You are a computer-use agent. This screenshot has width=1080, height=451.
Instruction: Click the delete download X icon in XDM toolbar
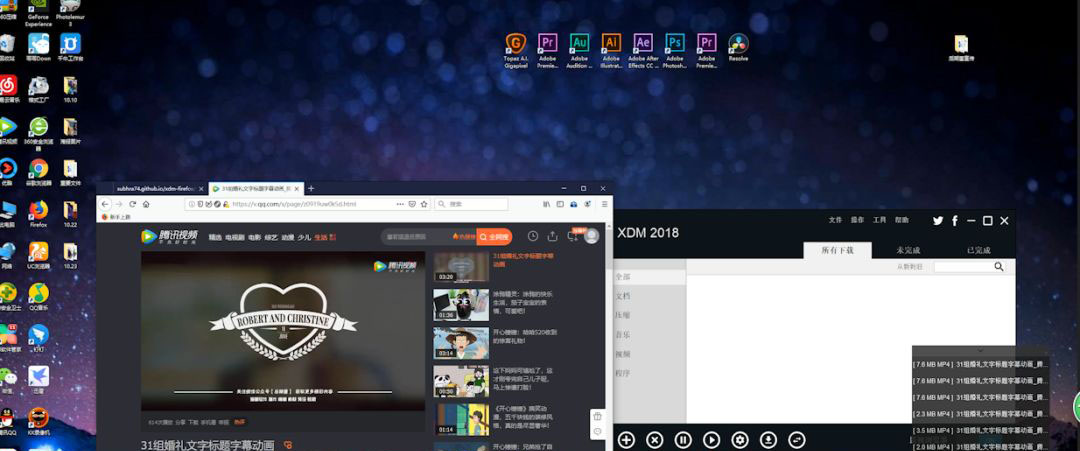[x=655, y=440]
